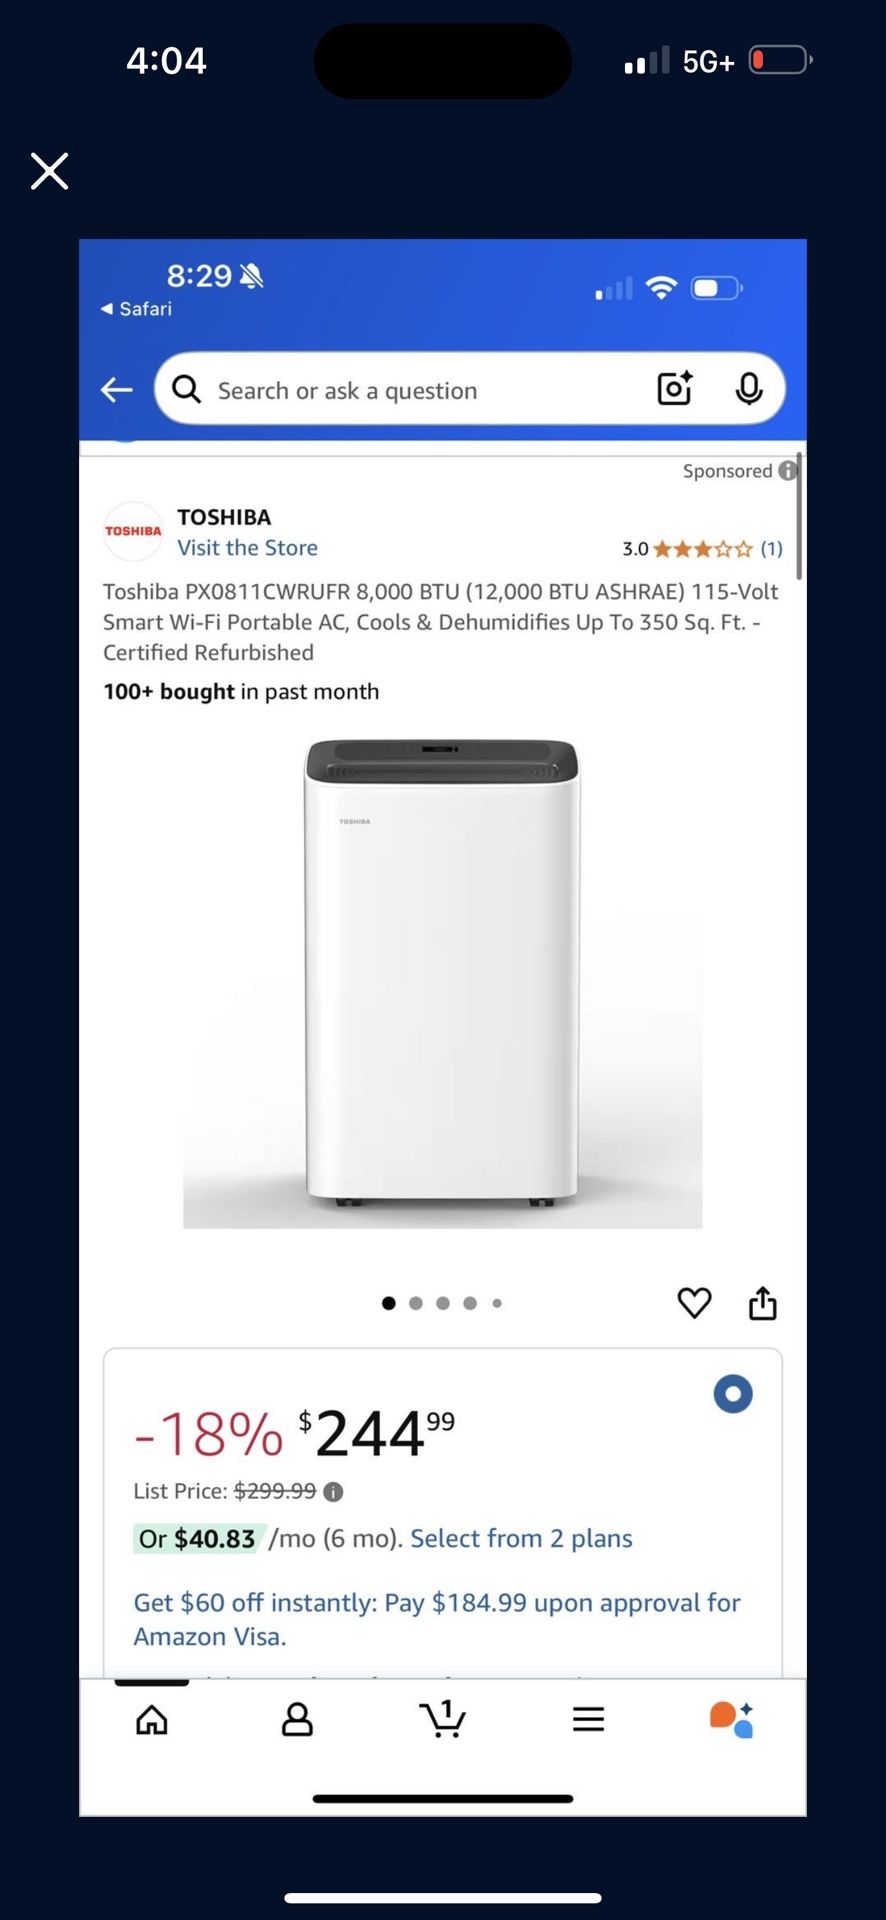
Task: Click the List Price info icon
Action: coord(334,1492)
